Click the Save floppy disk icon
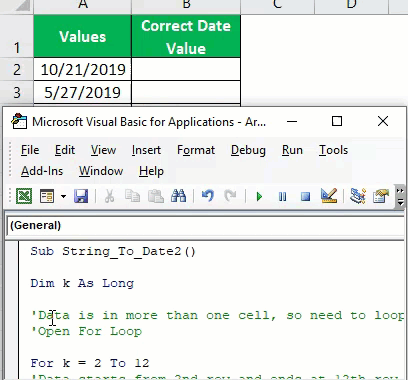 tap(81, 196)
